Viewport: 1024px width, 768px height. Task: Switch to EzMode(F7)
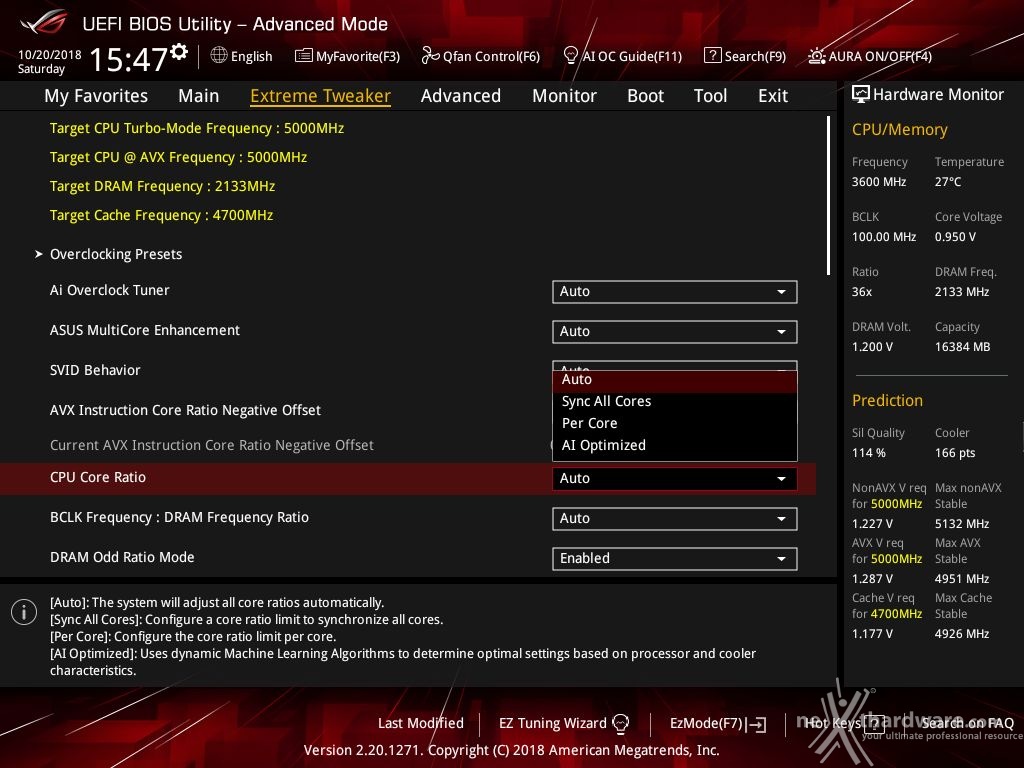718,724
